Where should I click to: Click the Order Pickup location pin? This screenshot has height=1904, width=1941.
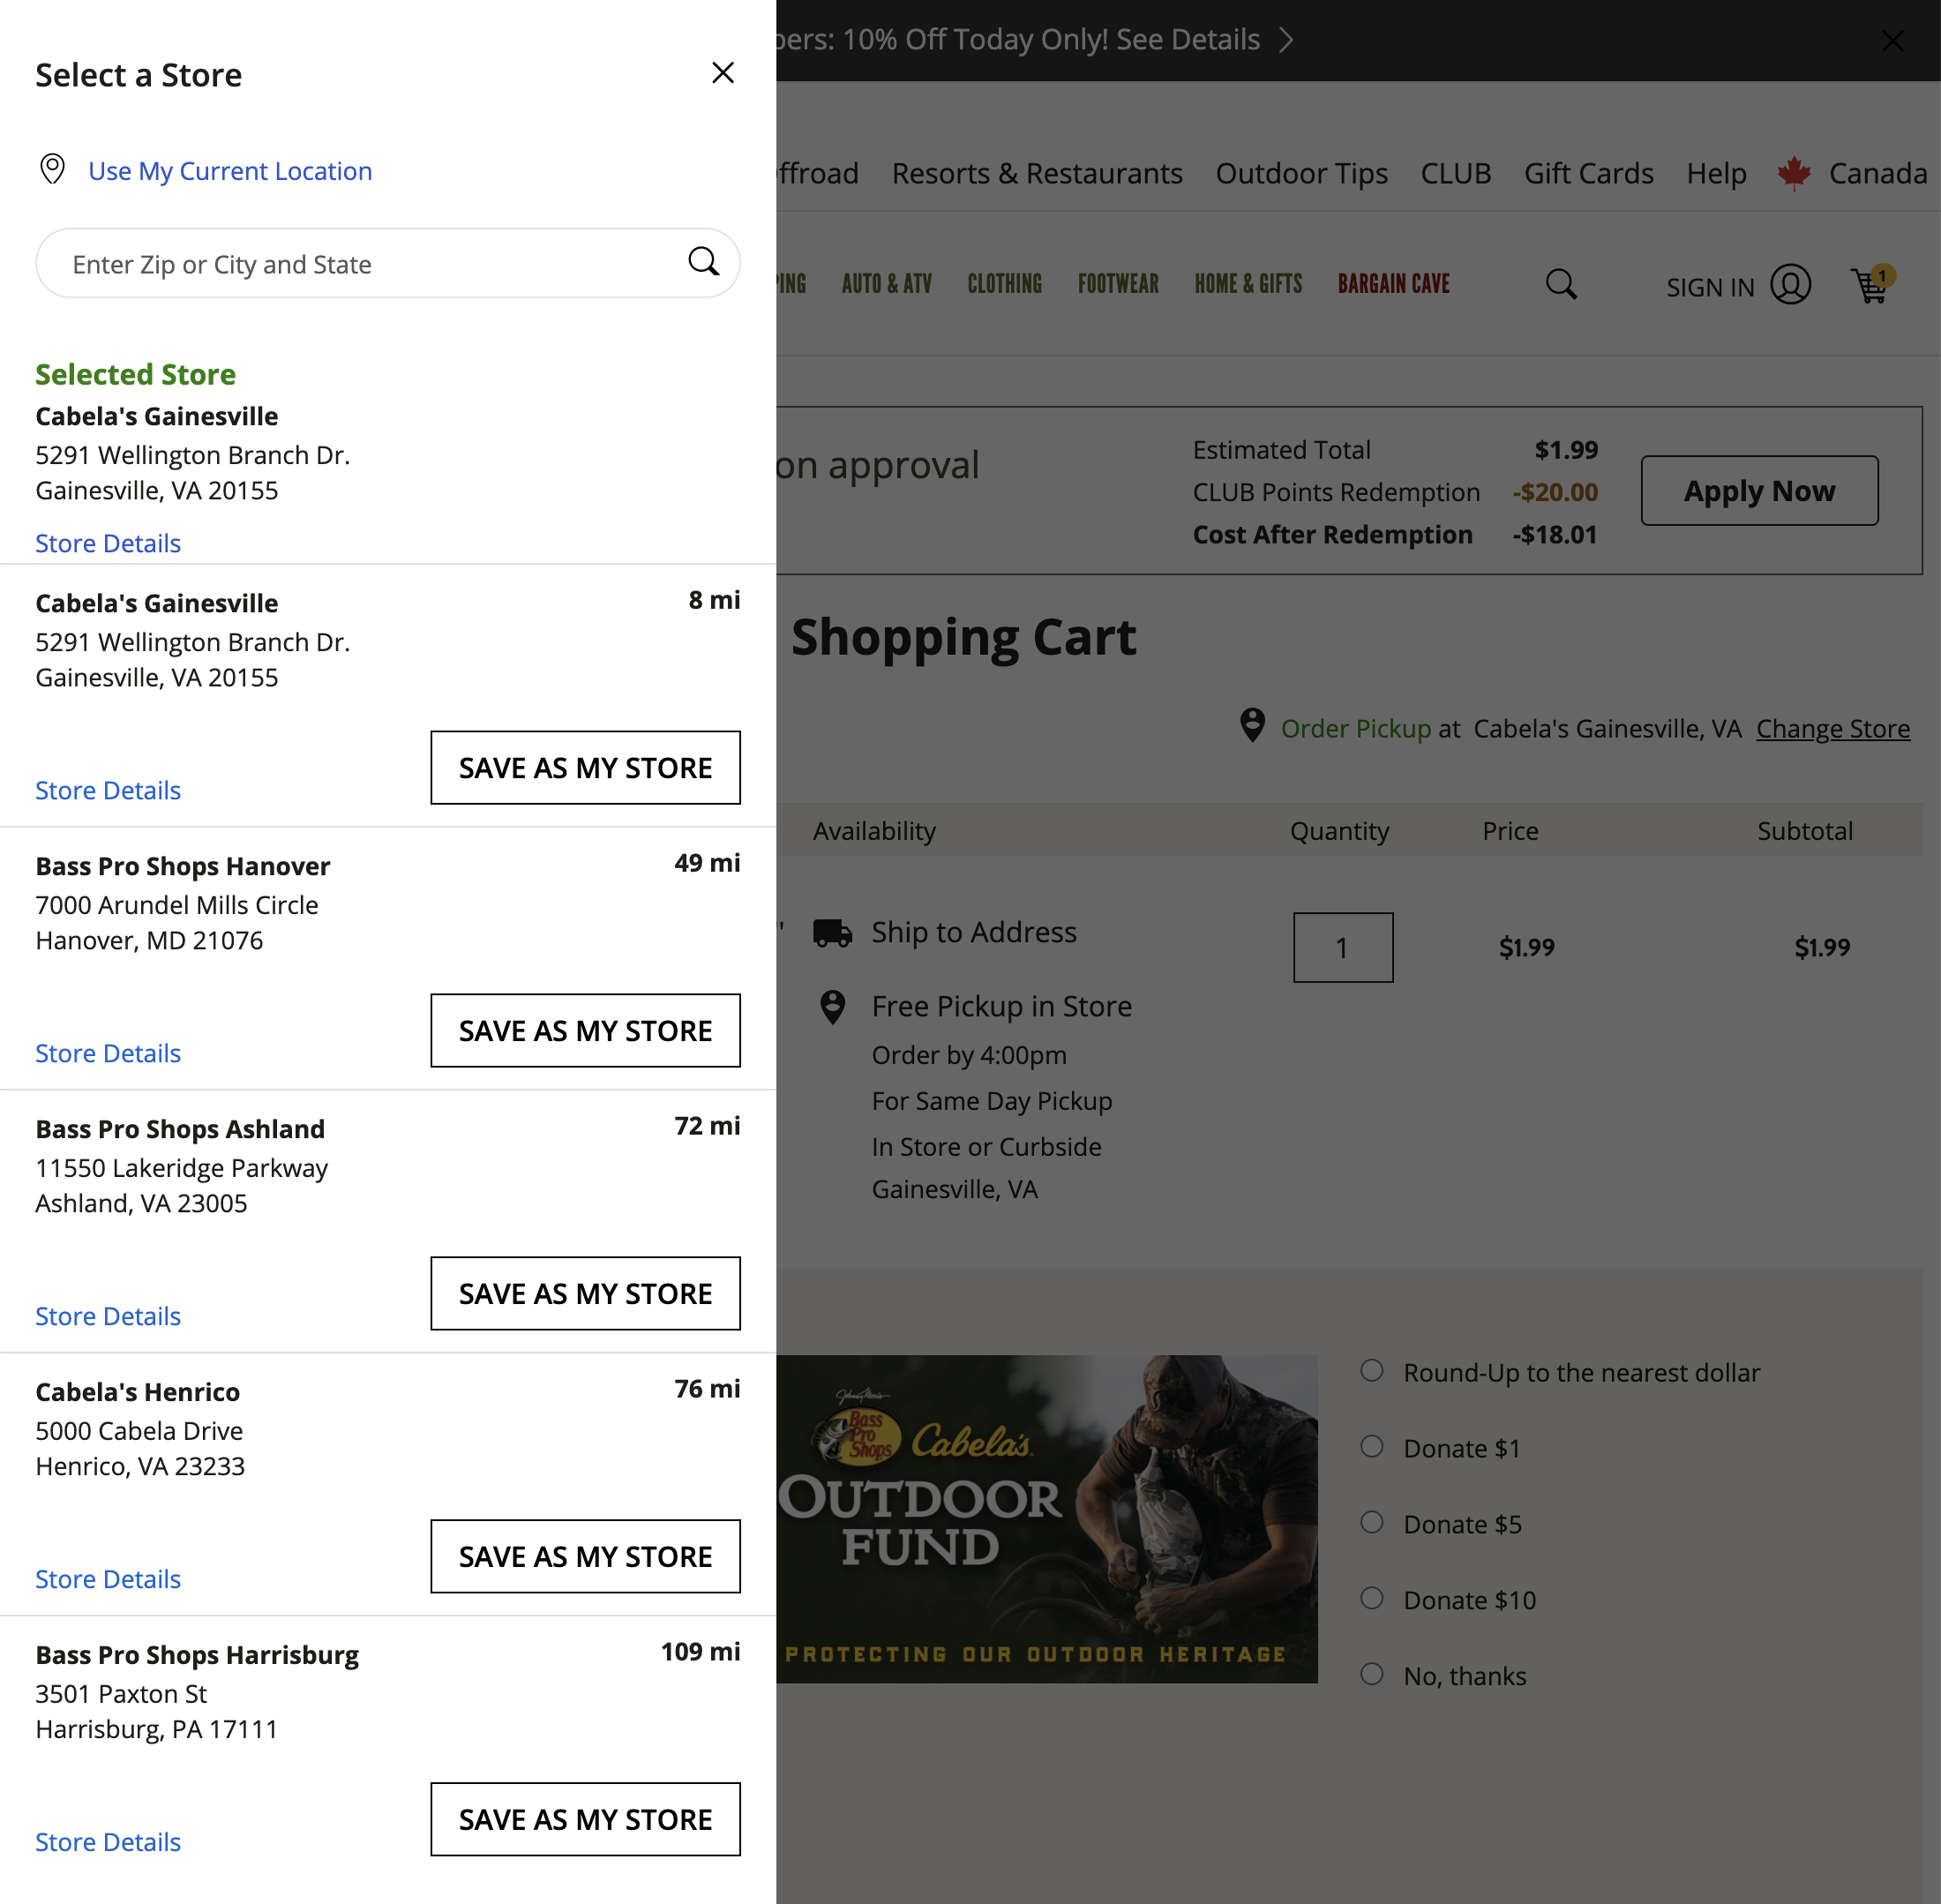click(1251, 727)
